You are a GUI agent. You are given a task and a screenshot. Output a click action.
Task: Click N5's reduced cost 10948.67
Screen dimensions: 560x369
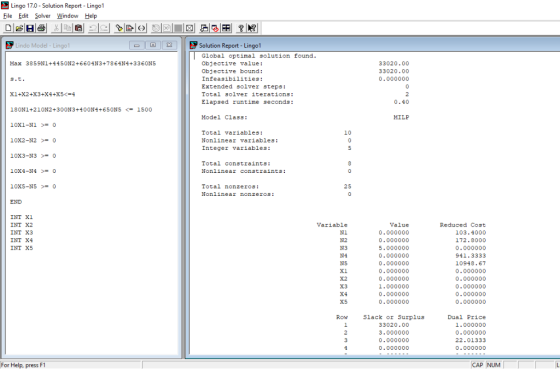pyautogui.click(x=471, y=263)
